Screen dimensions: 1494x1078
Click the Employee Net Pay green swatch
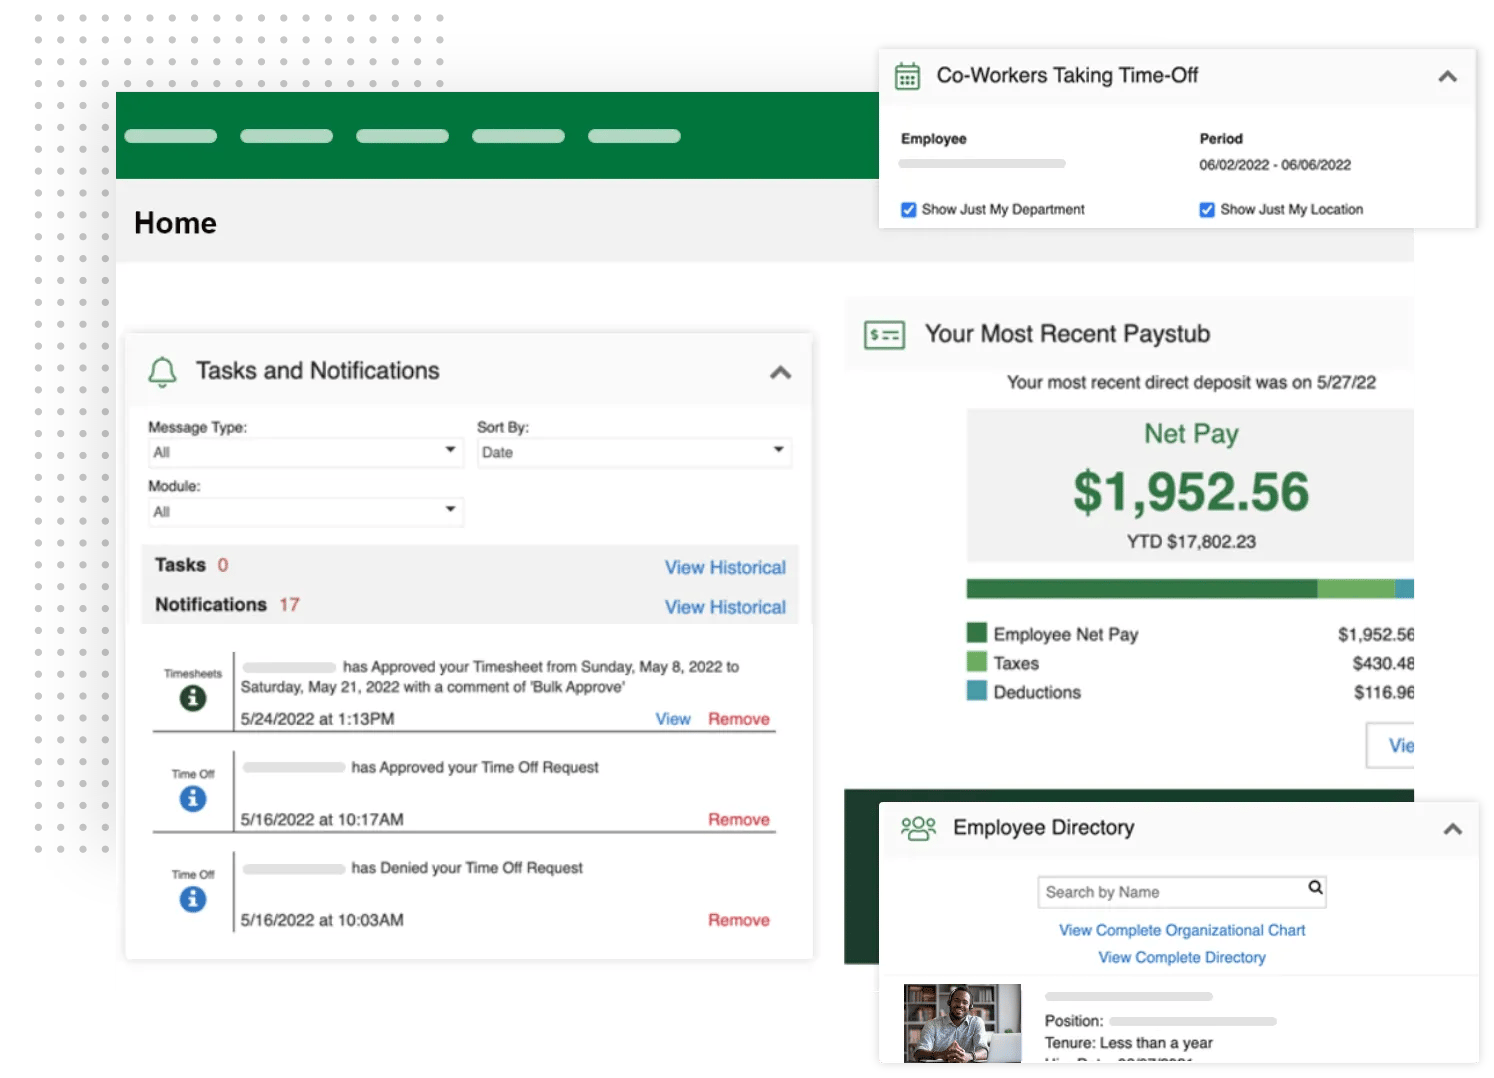coord(977,633)
